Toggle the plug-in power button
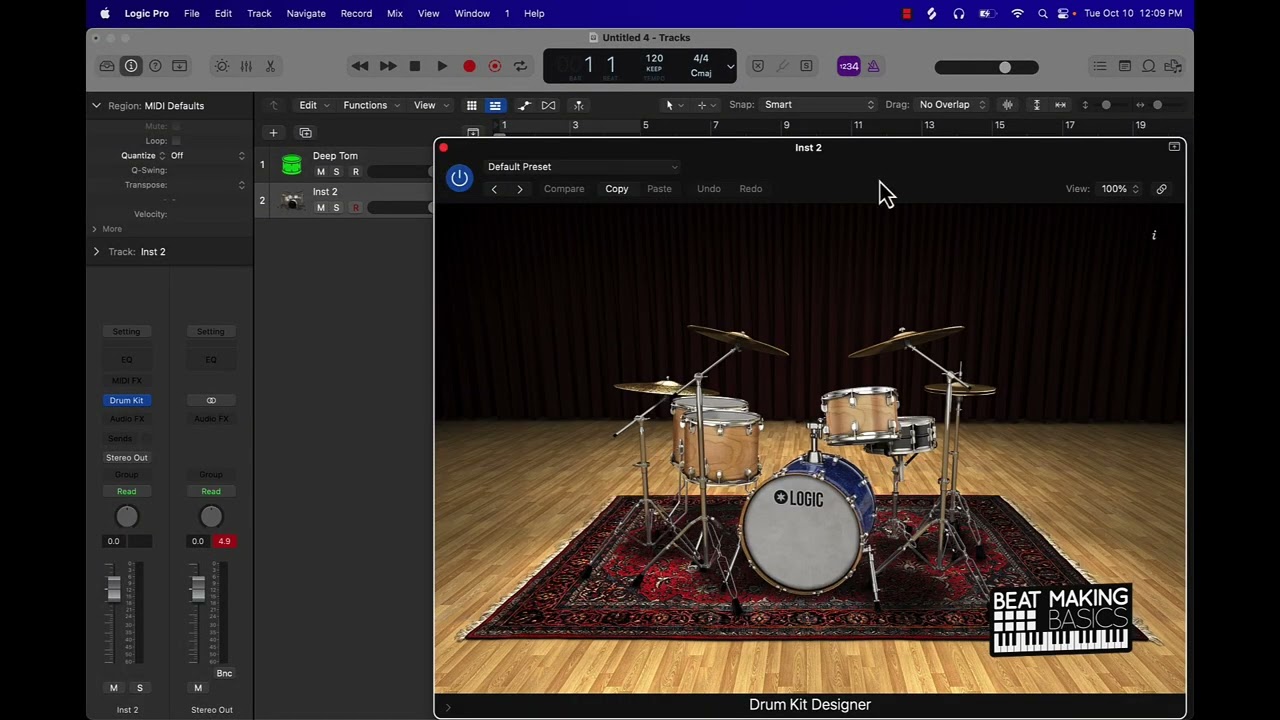 coord(459,178)
